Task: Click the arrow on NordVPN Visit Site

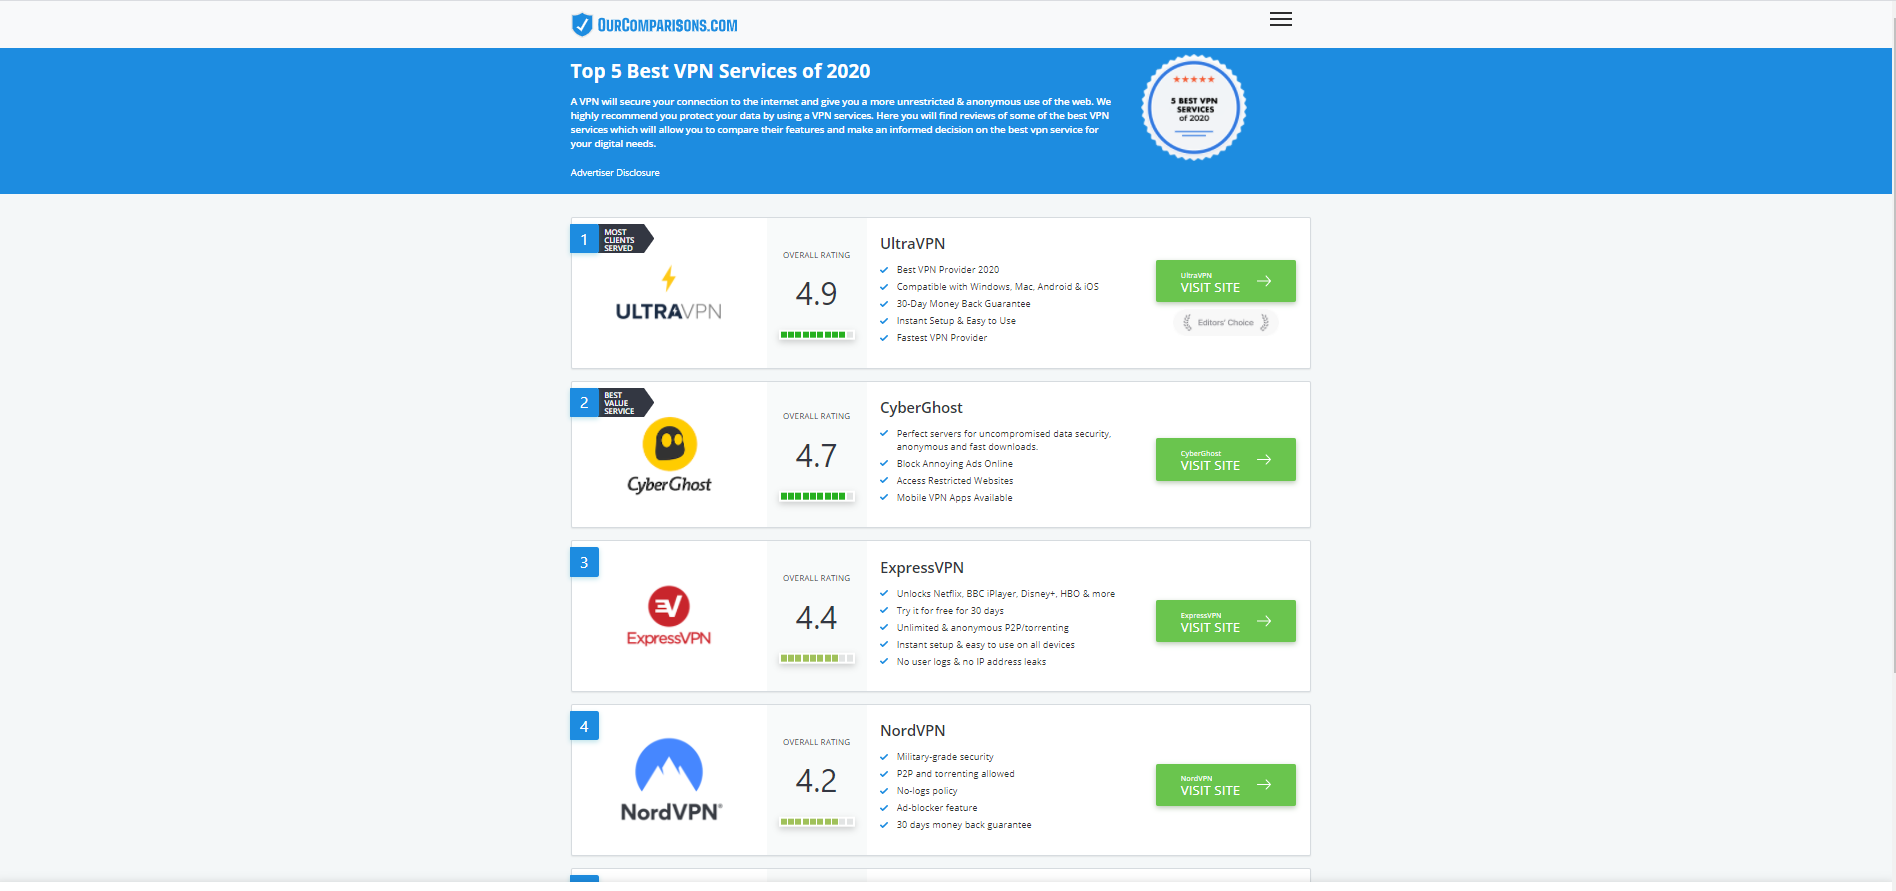Action: click(x=1264, y=784)
